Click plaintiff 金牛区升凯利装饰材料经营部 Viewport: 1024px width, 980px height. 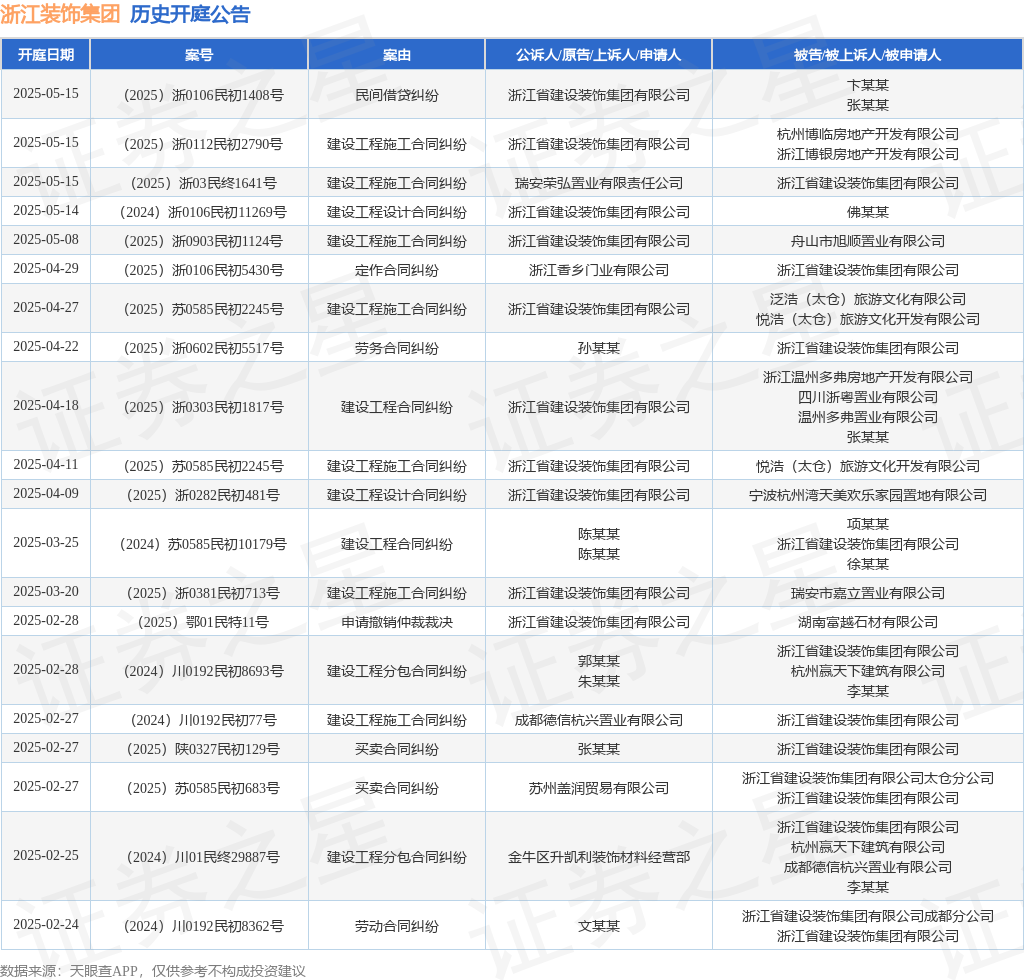point(598,857)
